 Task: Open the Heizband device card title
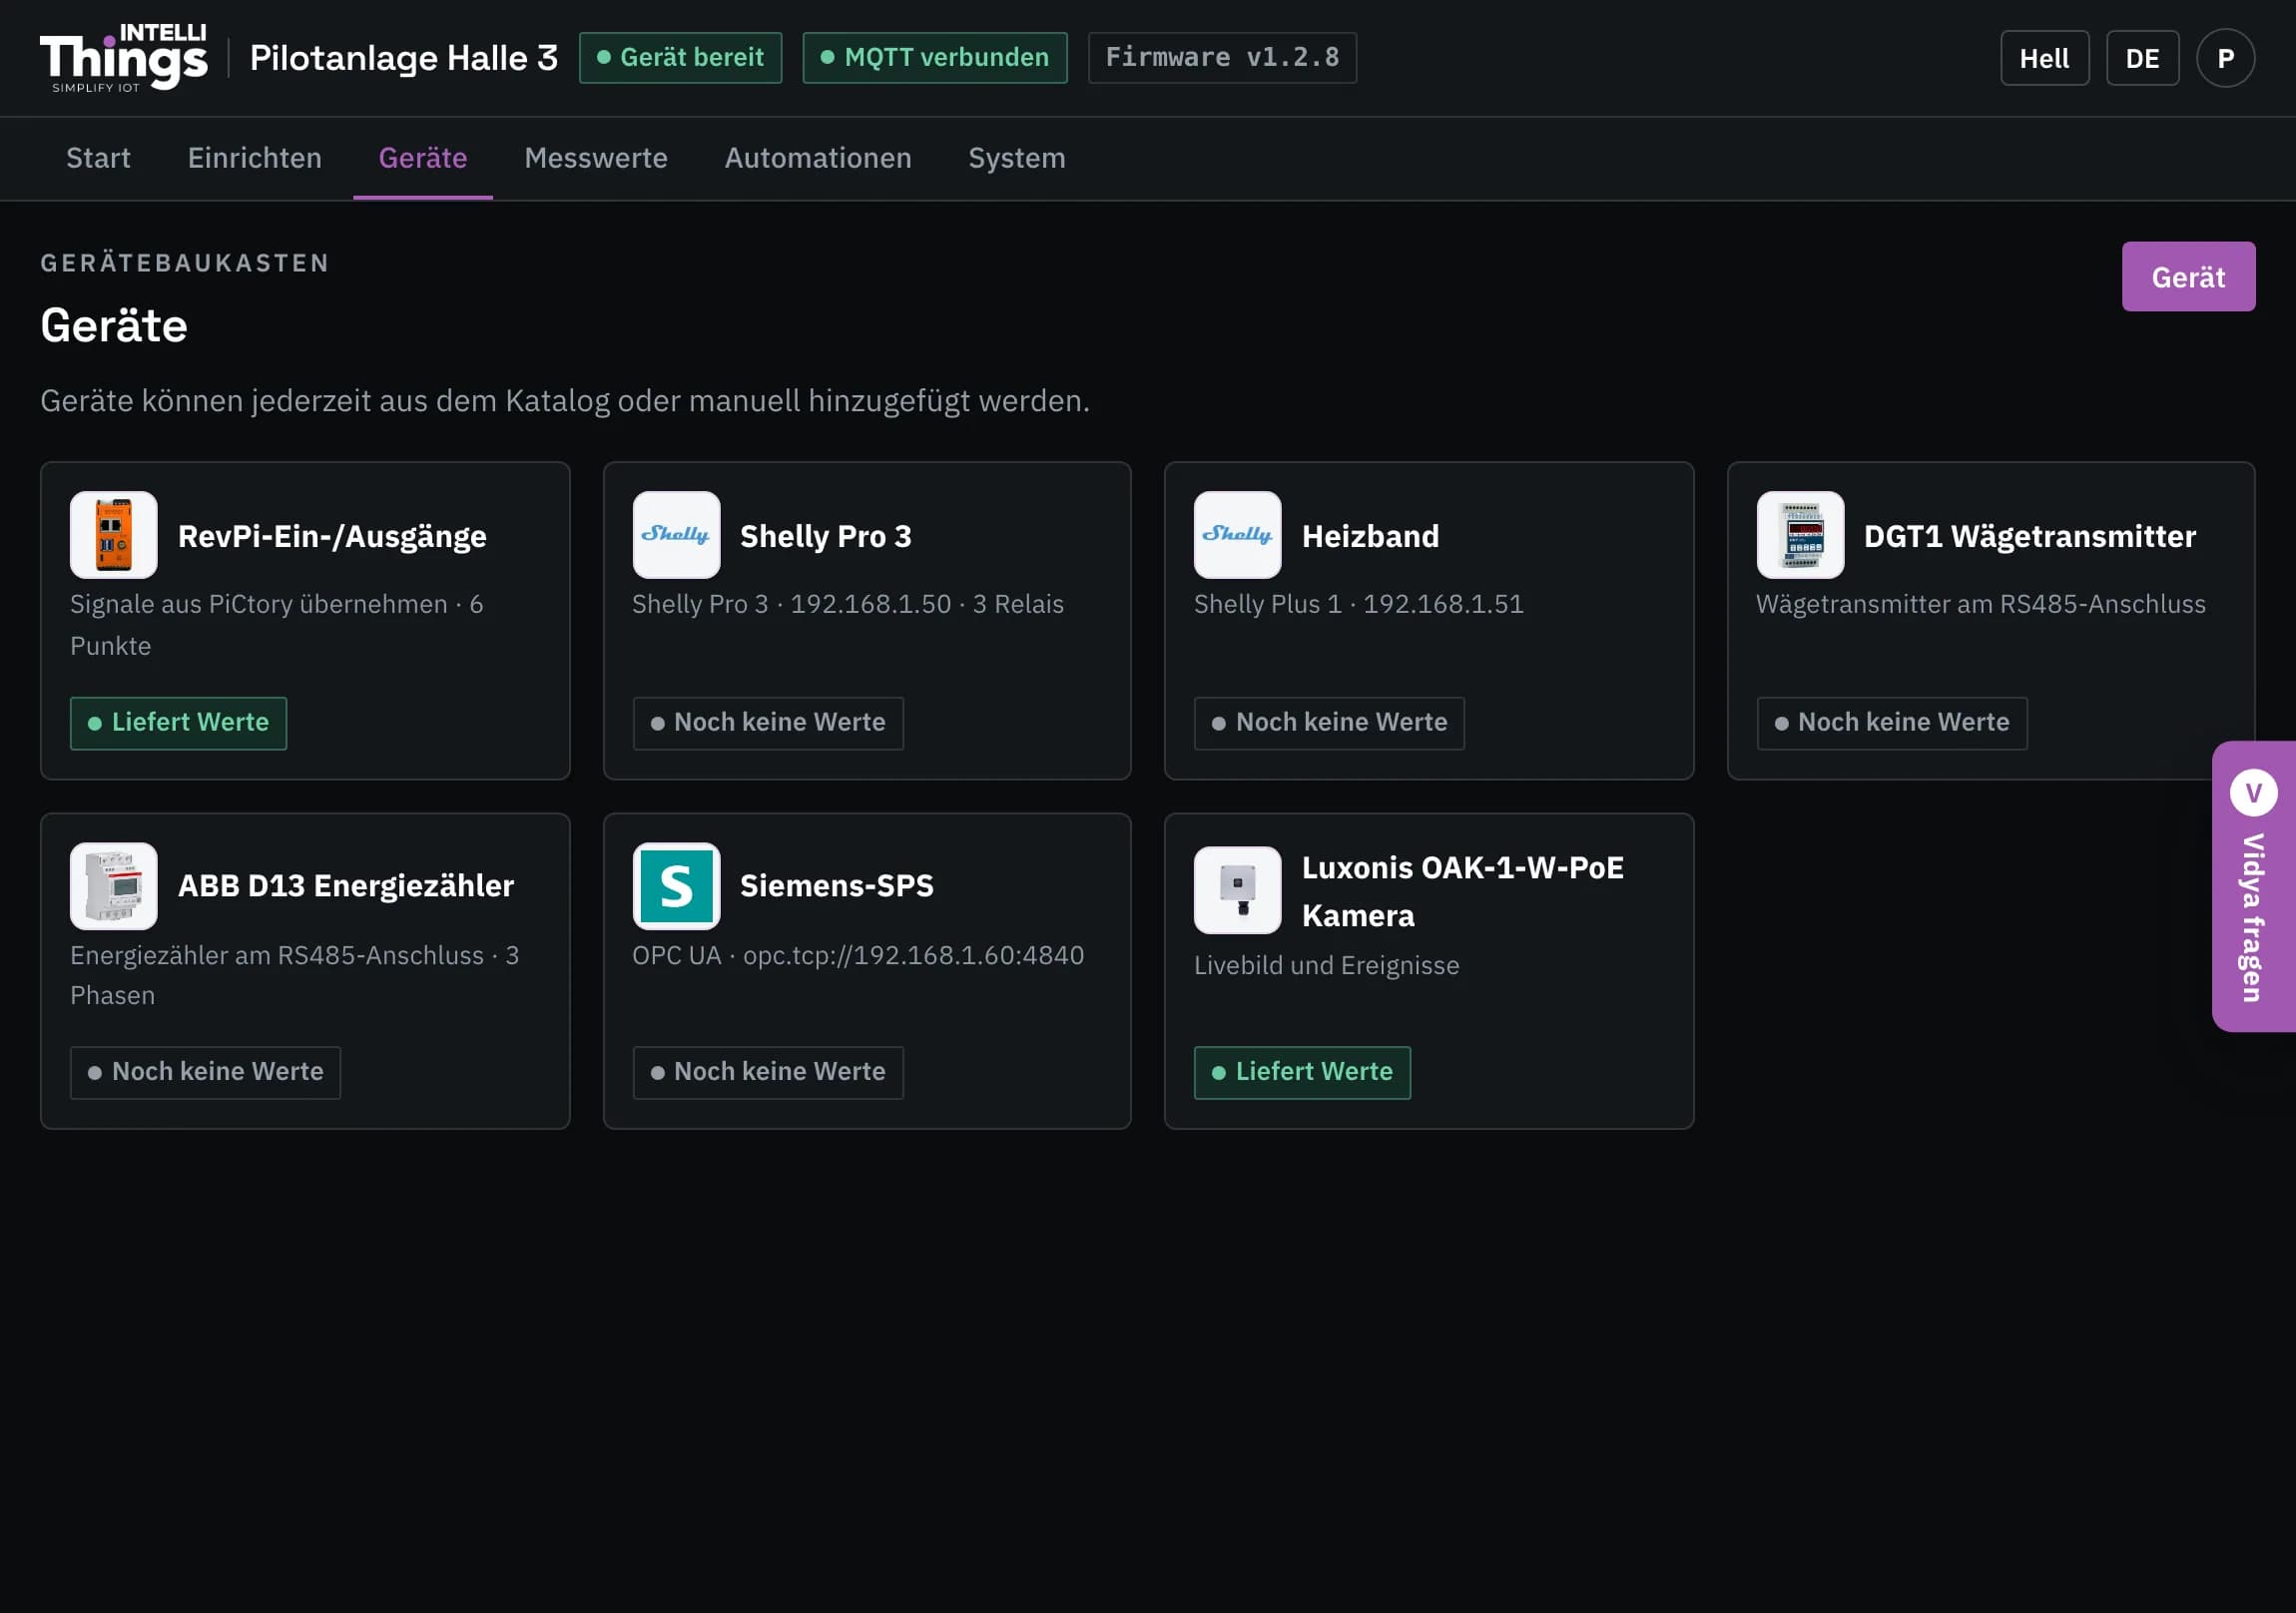[x=1370, y=536]
